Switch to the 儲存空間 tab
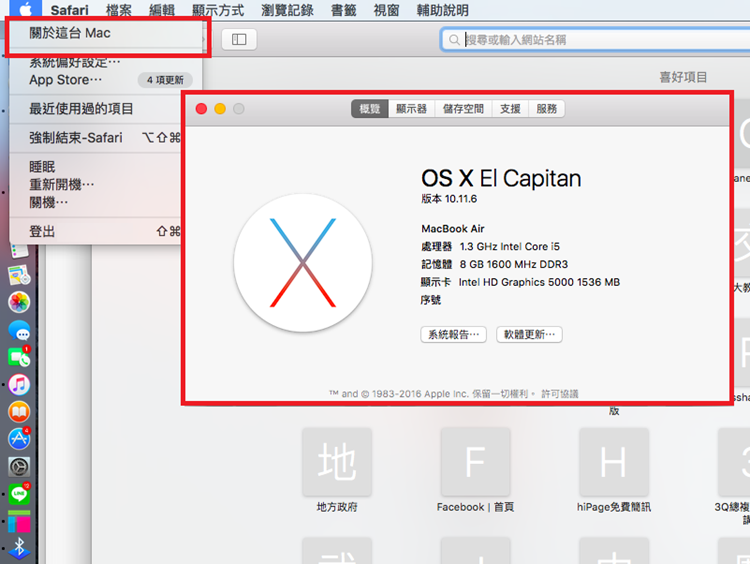The image size is (750, 564). click(463, 109)
